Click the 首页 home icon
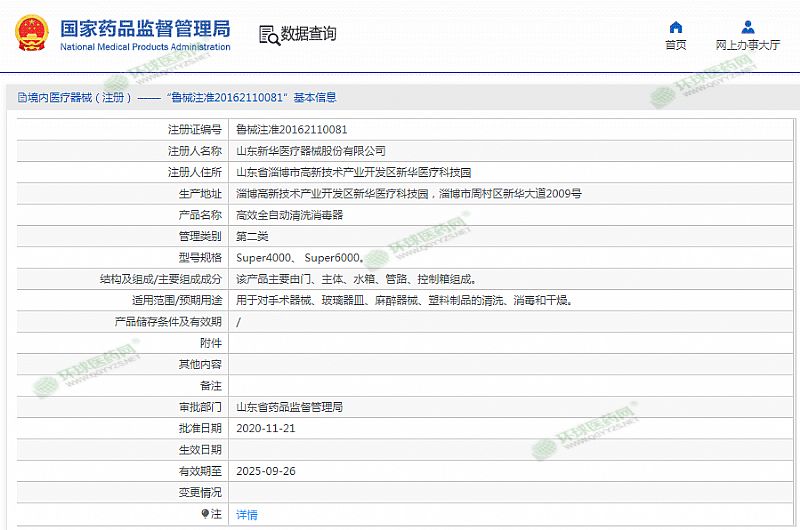Viewport: 800px width, 530px height. [x=676, y=27]
